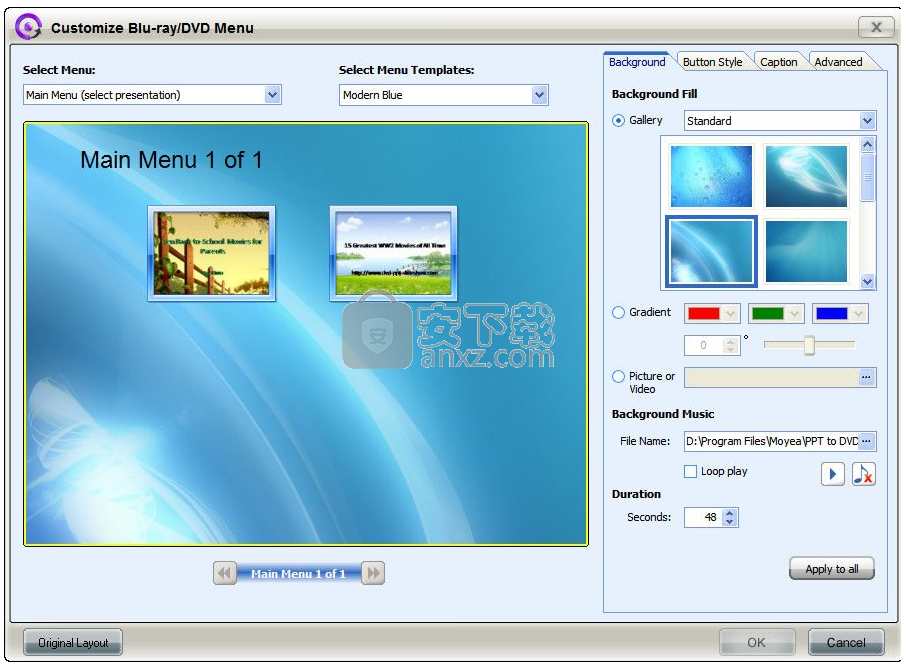
Task: Click the music File Name path field
Action: click(x=771, y=441)
